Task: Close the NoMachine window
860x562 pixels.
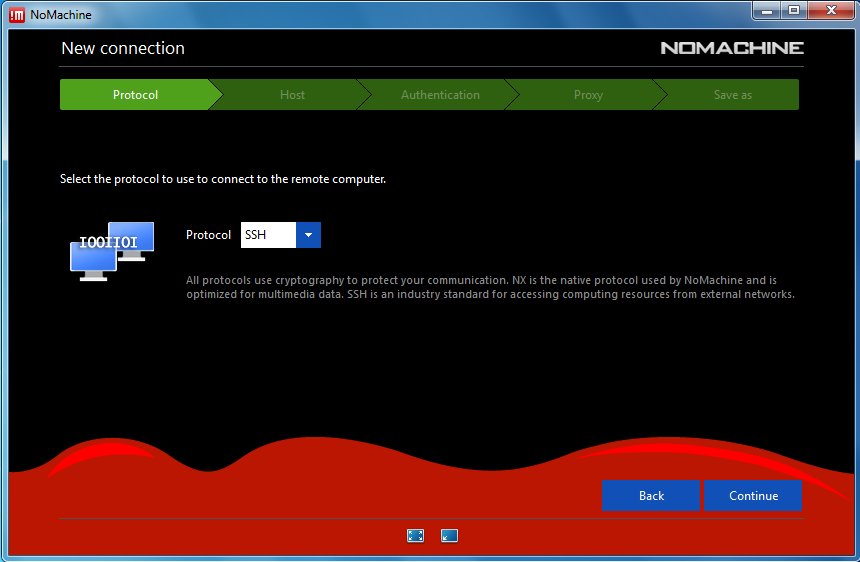Action: pos(830,10)
